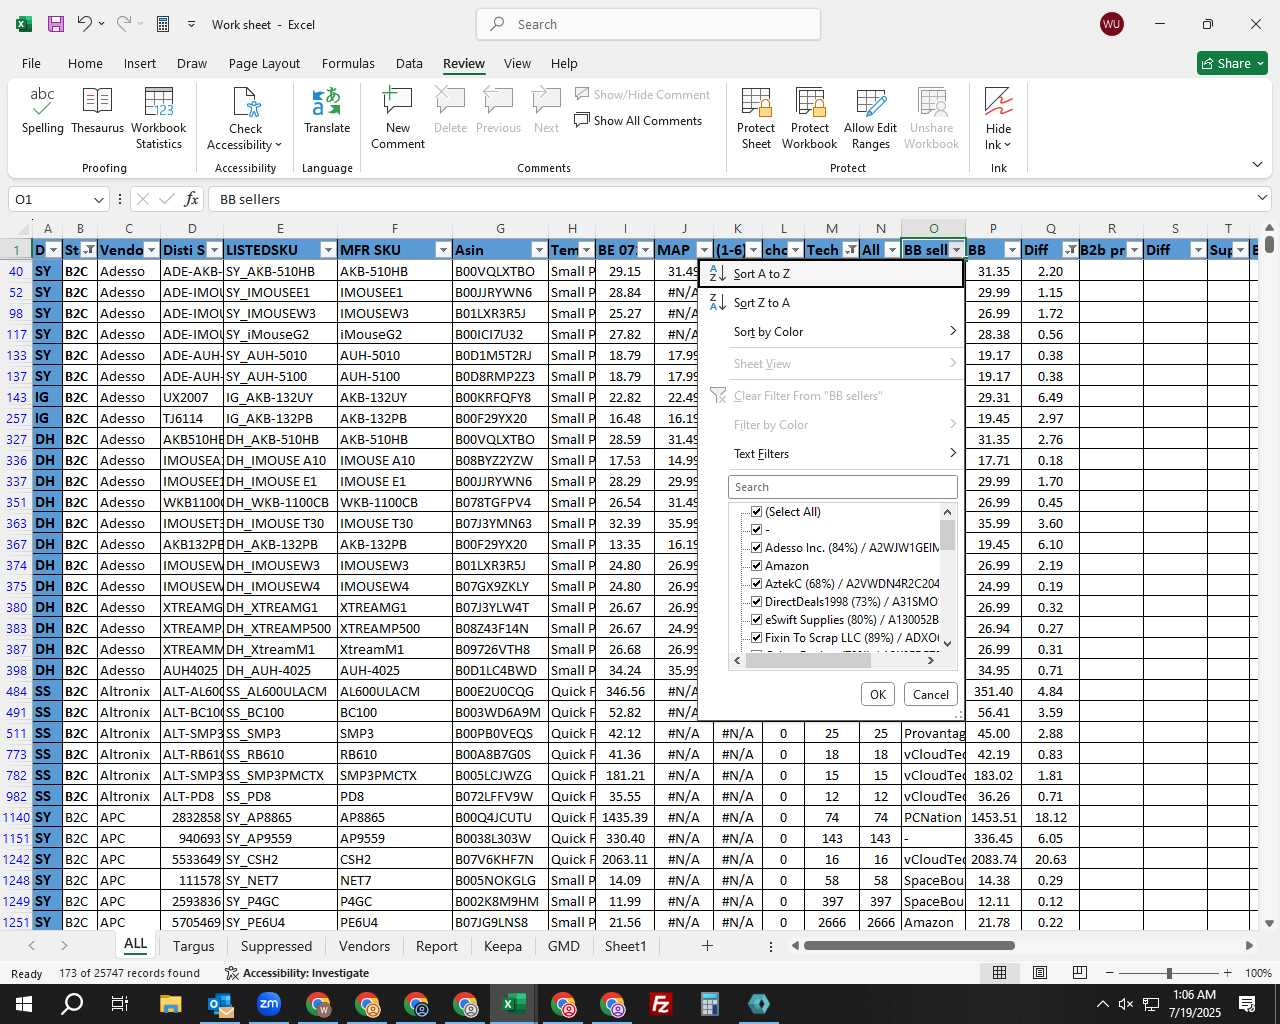The height and width of the screenshot is (1024, 1280).
Task: Click Show All Comments
Action: point(638,121)
